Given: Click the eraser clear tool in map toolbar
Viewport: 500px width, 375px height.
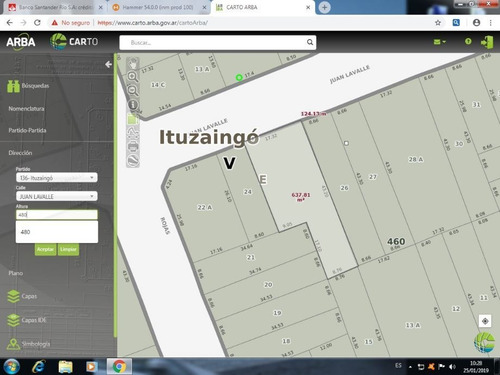Looking at the screenshot, I should tap(133, 160).
